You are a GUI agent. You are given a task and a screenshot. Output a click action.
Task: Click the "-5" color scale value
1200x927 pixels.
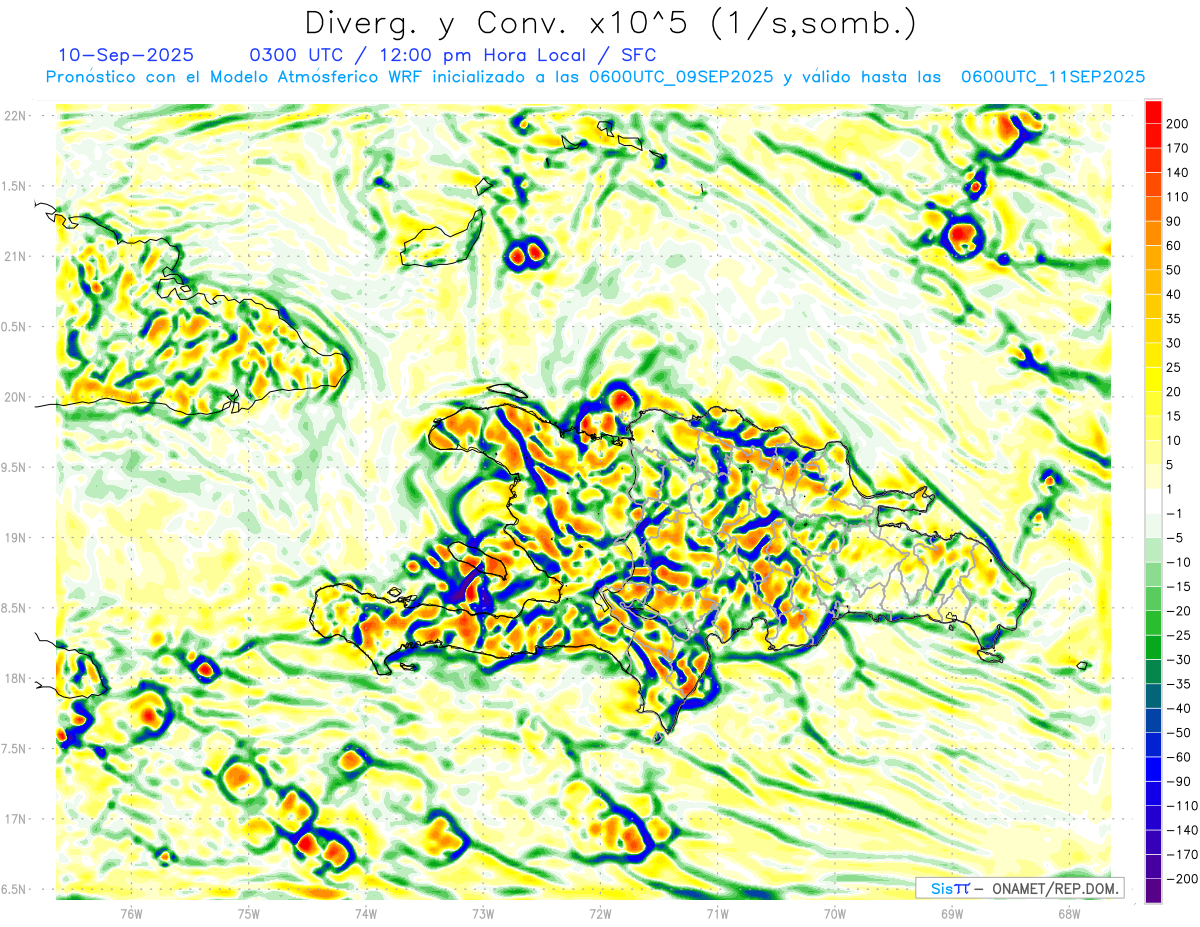[x=1175, y=538]
